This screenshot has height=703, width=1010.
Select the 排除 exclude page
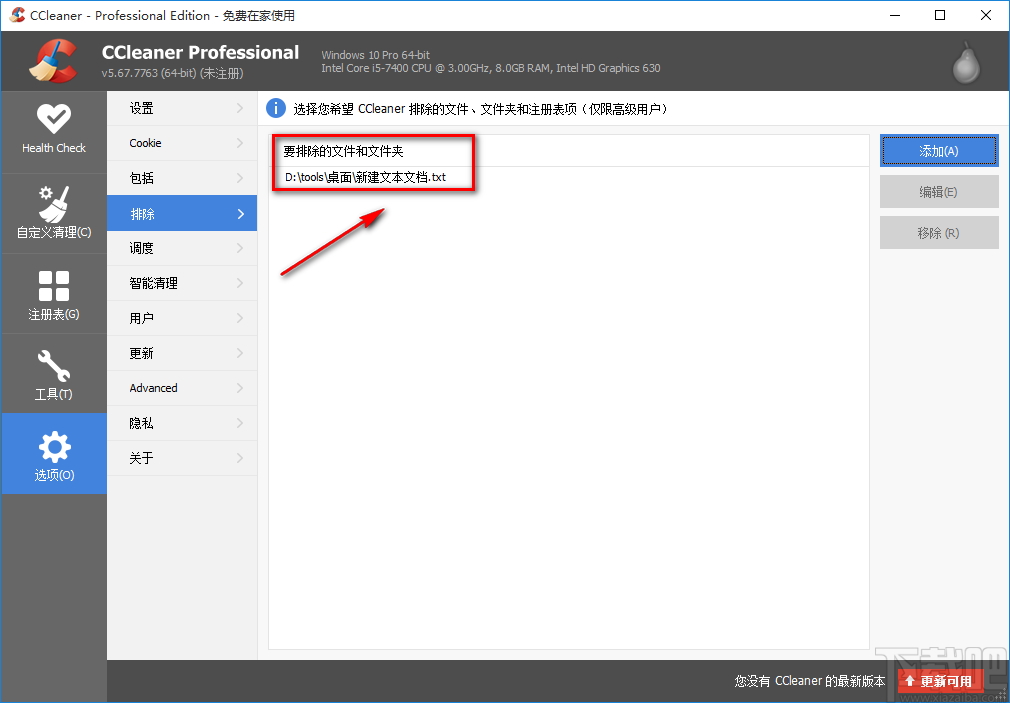coord(182,213)
